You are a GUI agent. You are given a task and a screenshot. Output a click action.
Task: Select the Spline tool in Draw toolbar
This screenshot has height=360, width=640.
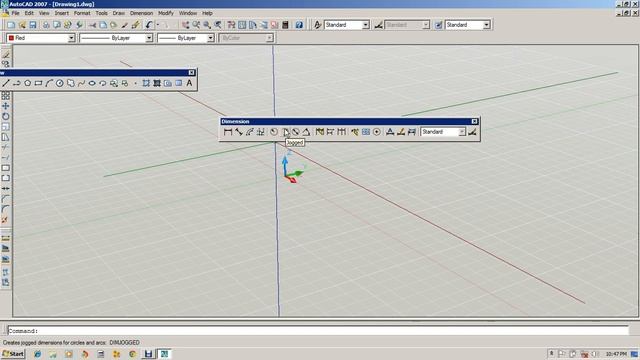pos(81,83)
